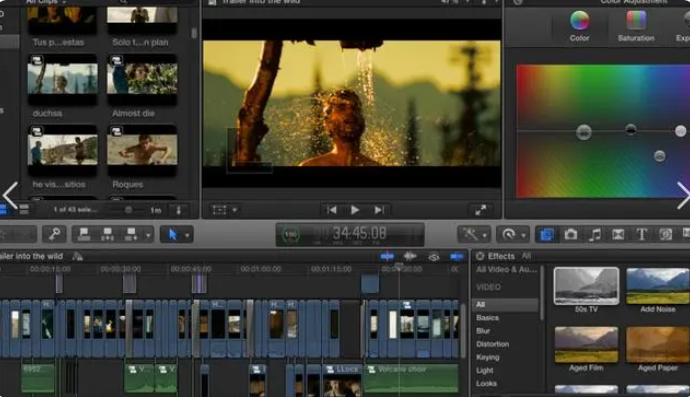Select the Aged Film effect thumbnail
690x397 pixels.
(x=586, y=344)
